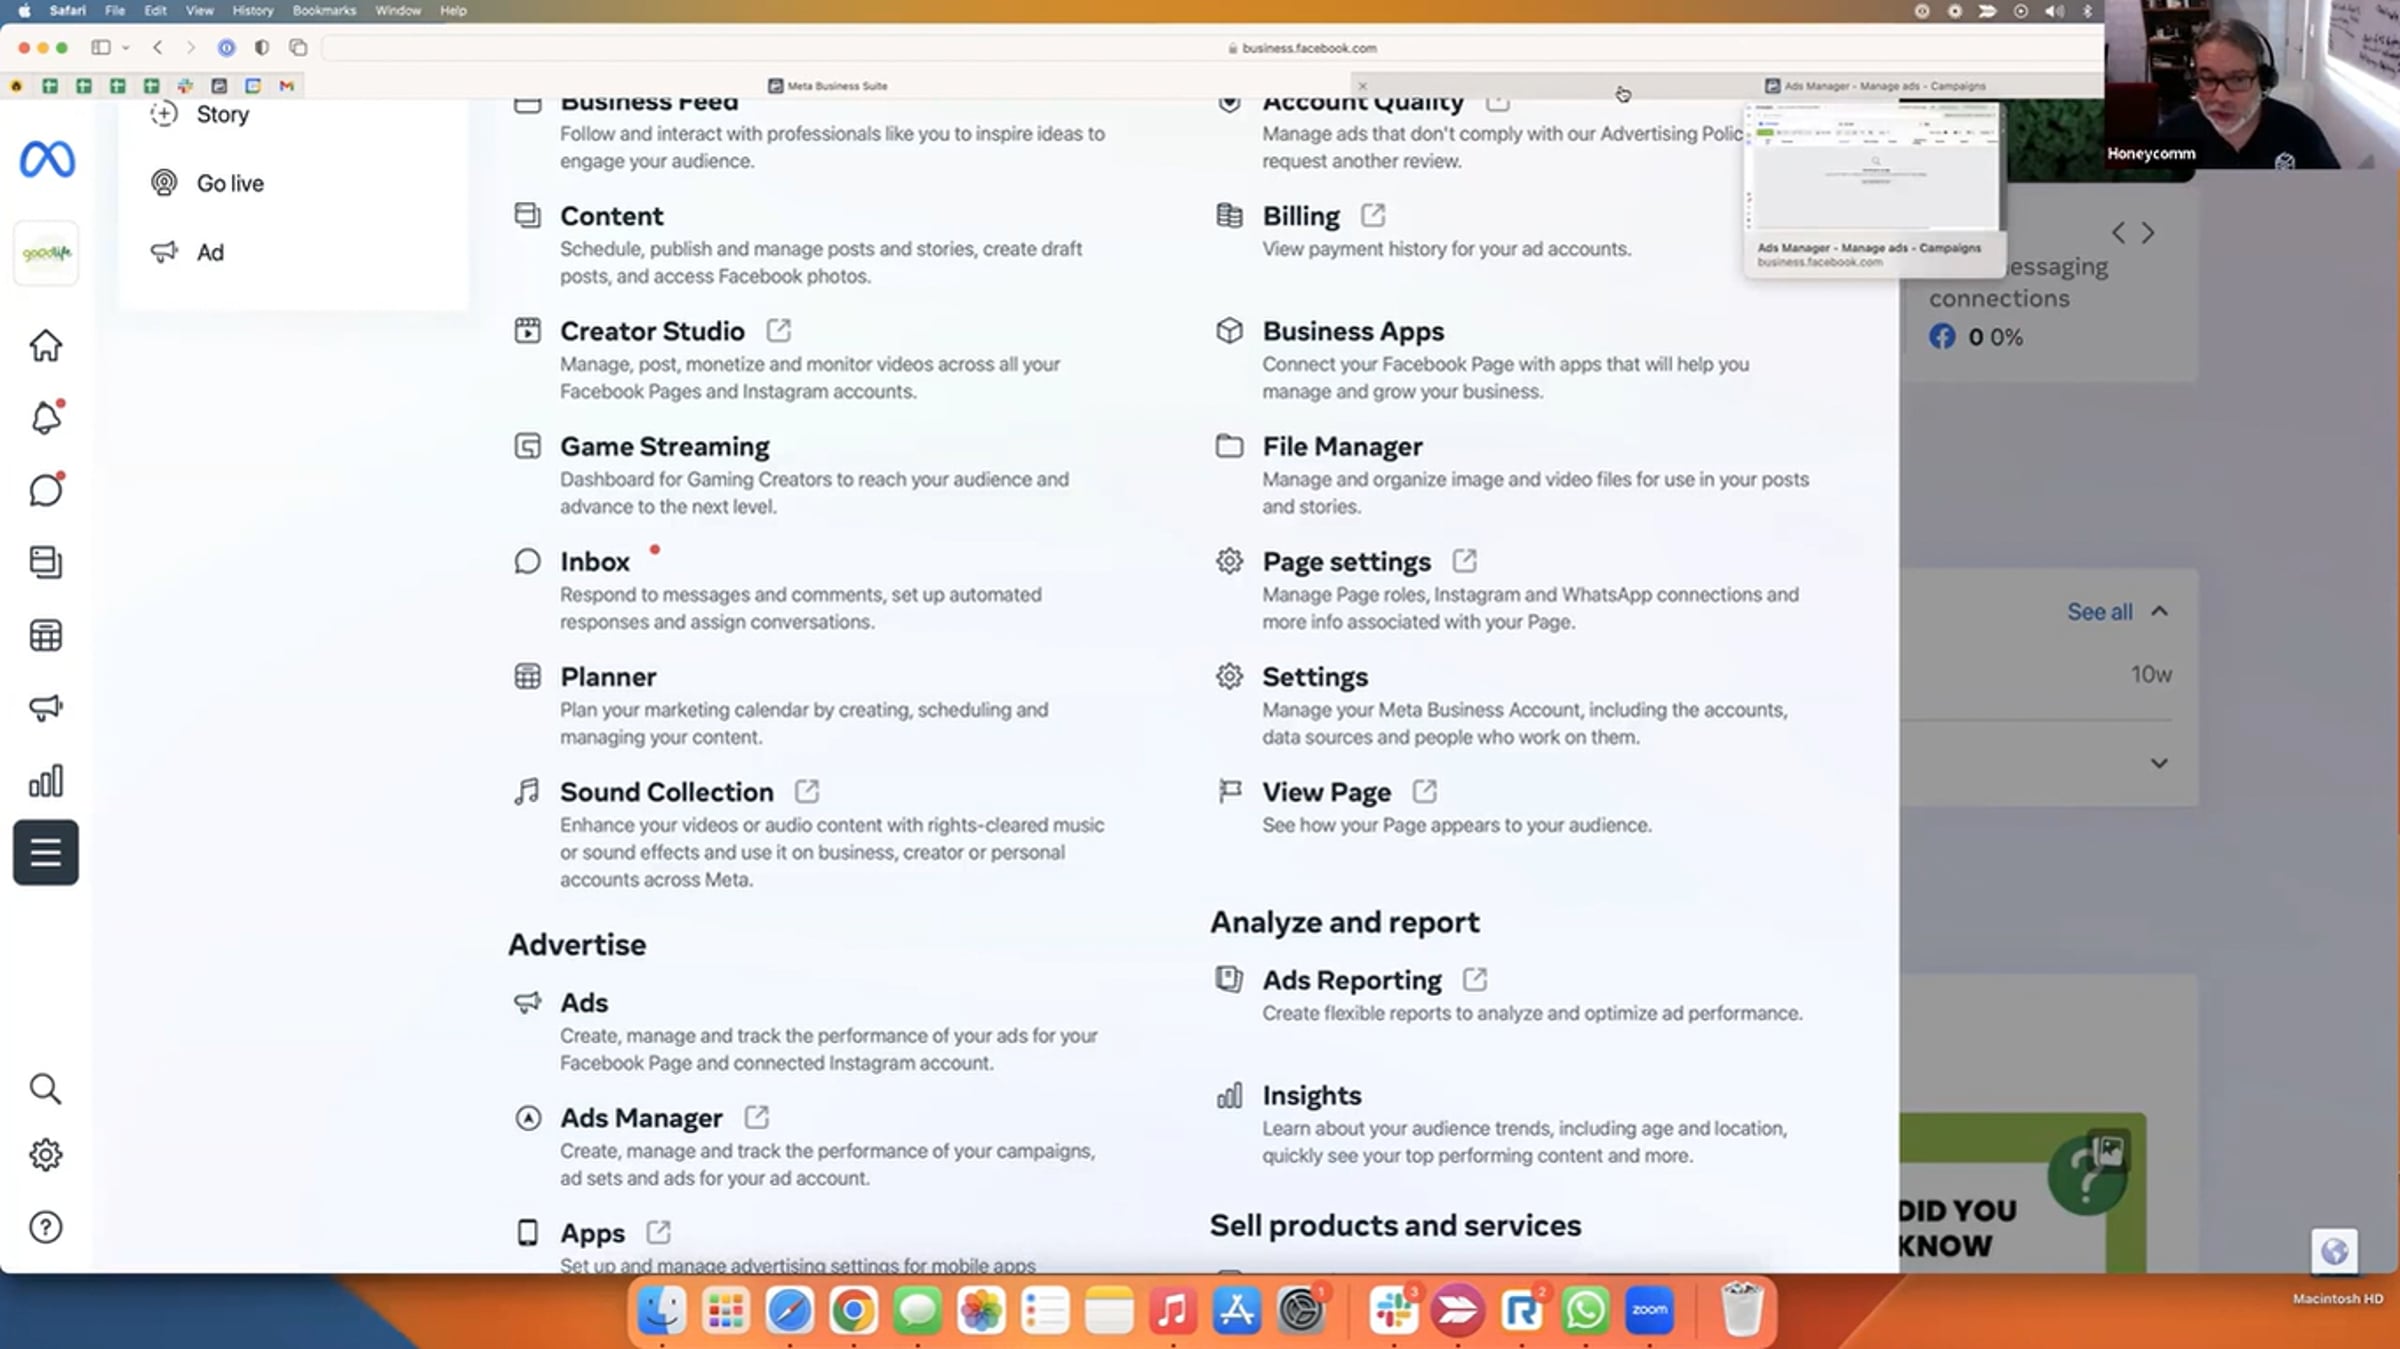
Task: Click the sidebar search magnifier icon
Action: [x=45, y=1088]
